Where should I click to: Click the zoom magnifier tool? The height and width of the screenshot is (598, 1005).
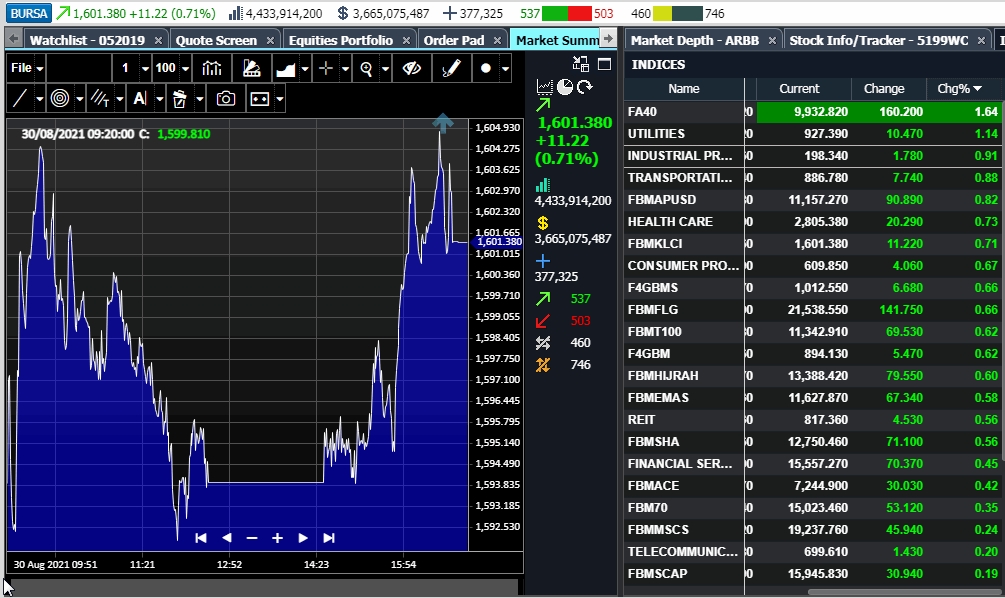click(x=366, y=68)
